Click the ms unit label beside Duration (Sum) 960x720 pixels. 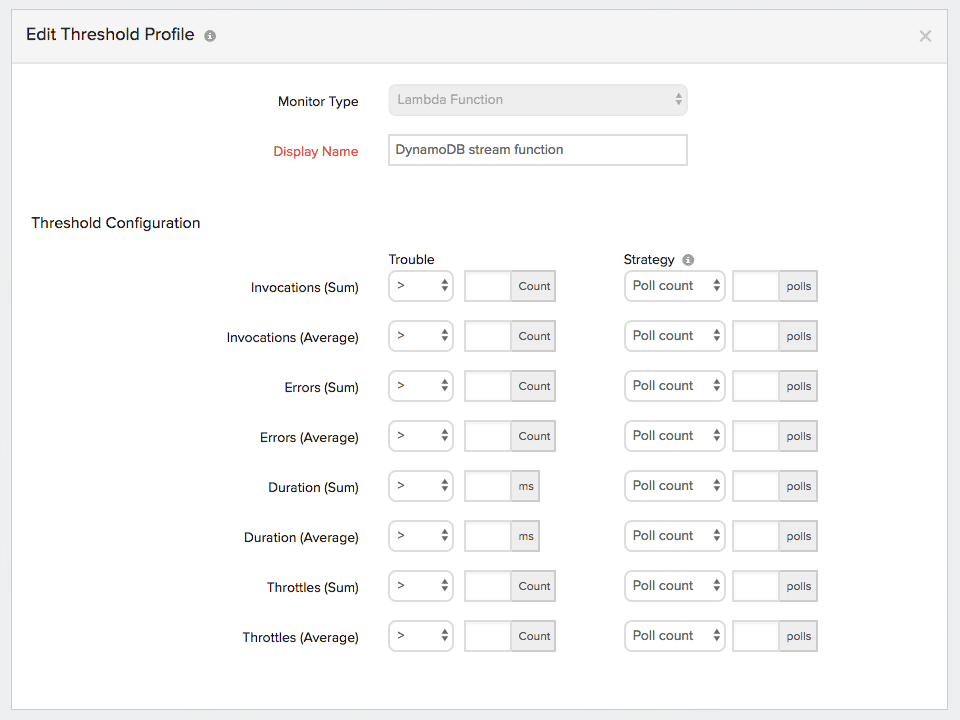point(527,486)
